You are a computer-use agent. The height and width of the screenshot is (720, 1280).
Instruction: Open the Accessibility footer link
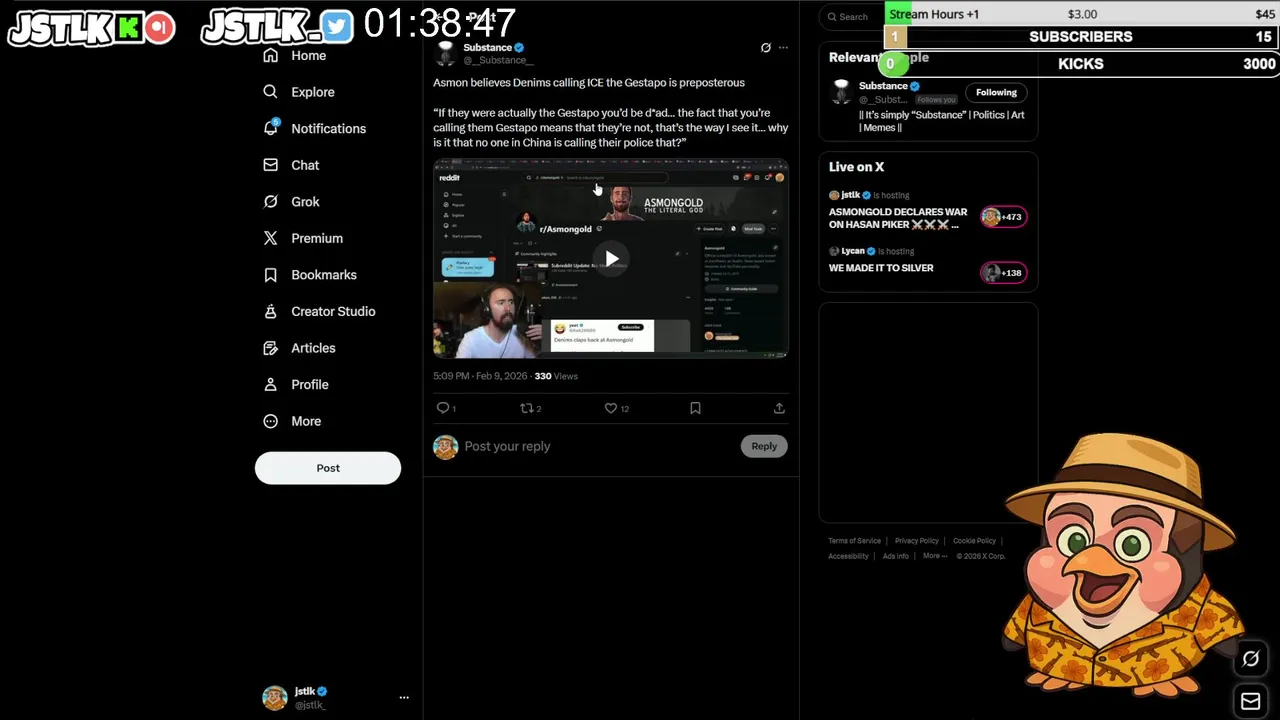848,556
